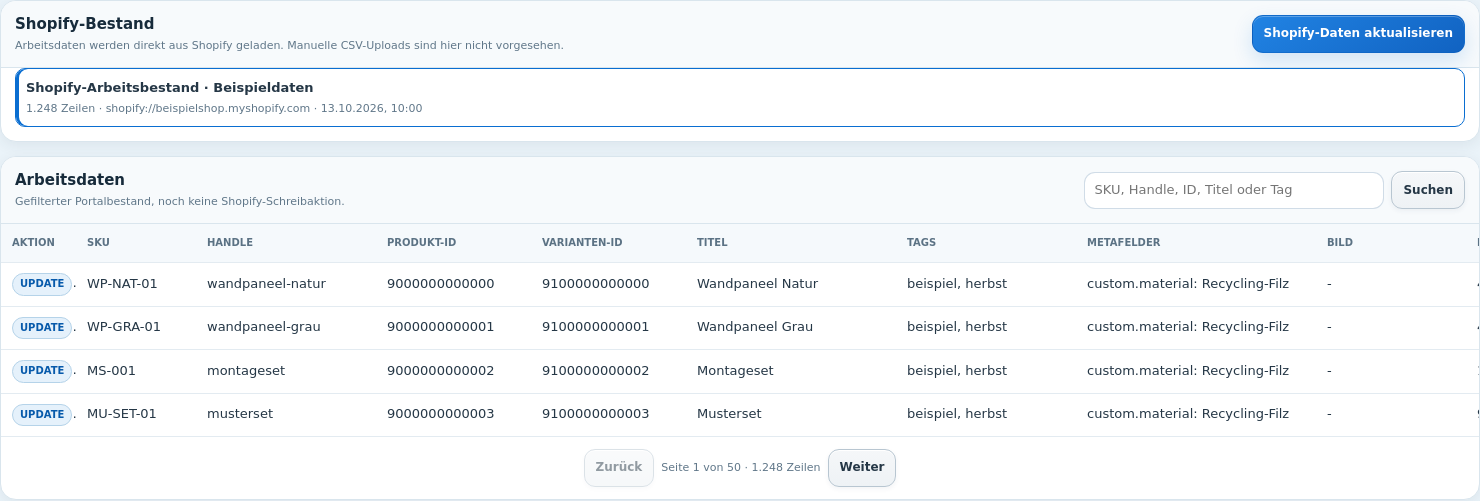Select SKU cell MU-SET-01
Viewport: 1480px width, 501px height.
[122, 414]
